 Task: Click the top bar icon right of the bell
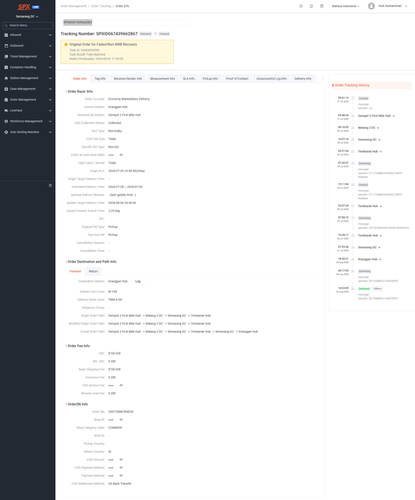coord(322,6)
